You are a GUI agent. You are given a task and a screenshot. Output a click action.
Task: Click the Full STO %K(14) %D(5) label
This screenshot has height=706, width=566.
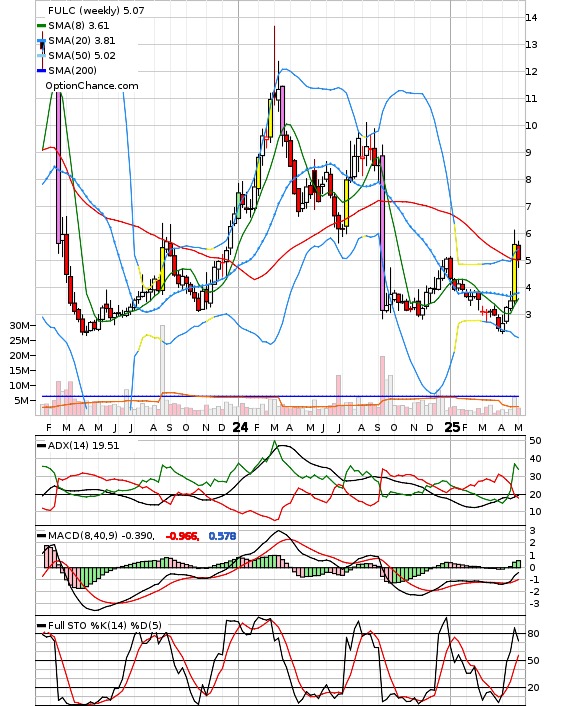point(104,625)
